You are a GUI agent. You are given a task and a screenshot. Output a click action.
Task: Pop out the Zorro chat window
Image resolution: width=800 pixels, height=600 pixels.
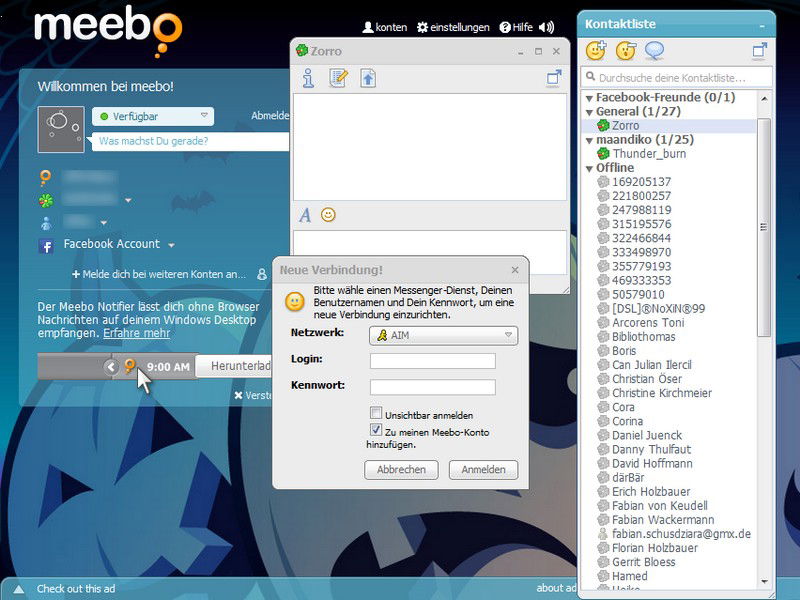[554, 78]
